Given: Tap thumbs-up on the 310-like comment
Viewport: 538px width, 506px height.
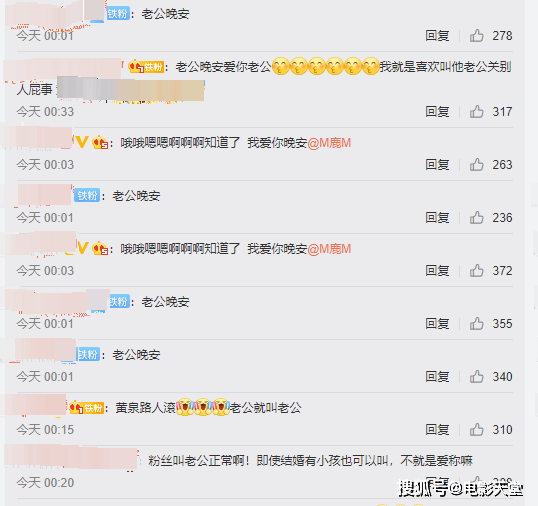Looking at the screenshot, I should (x=477, y=429).
